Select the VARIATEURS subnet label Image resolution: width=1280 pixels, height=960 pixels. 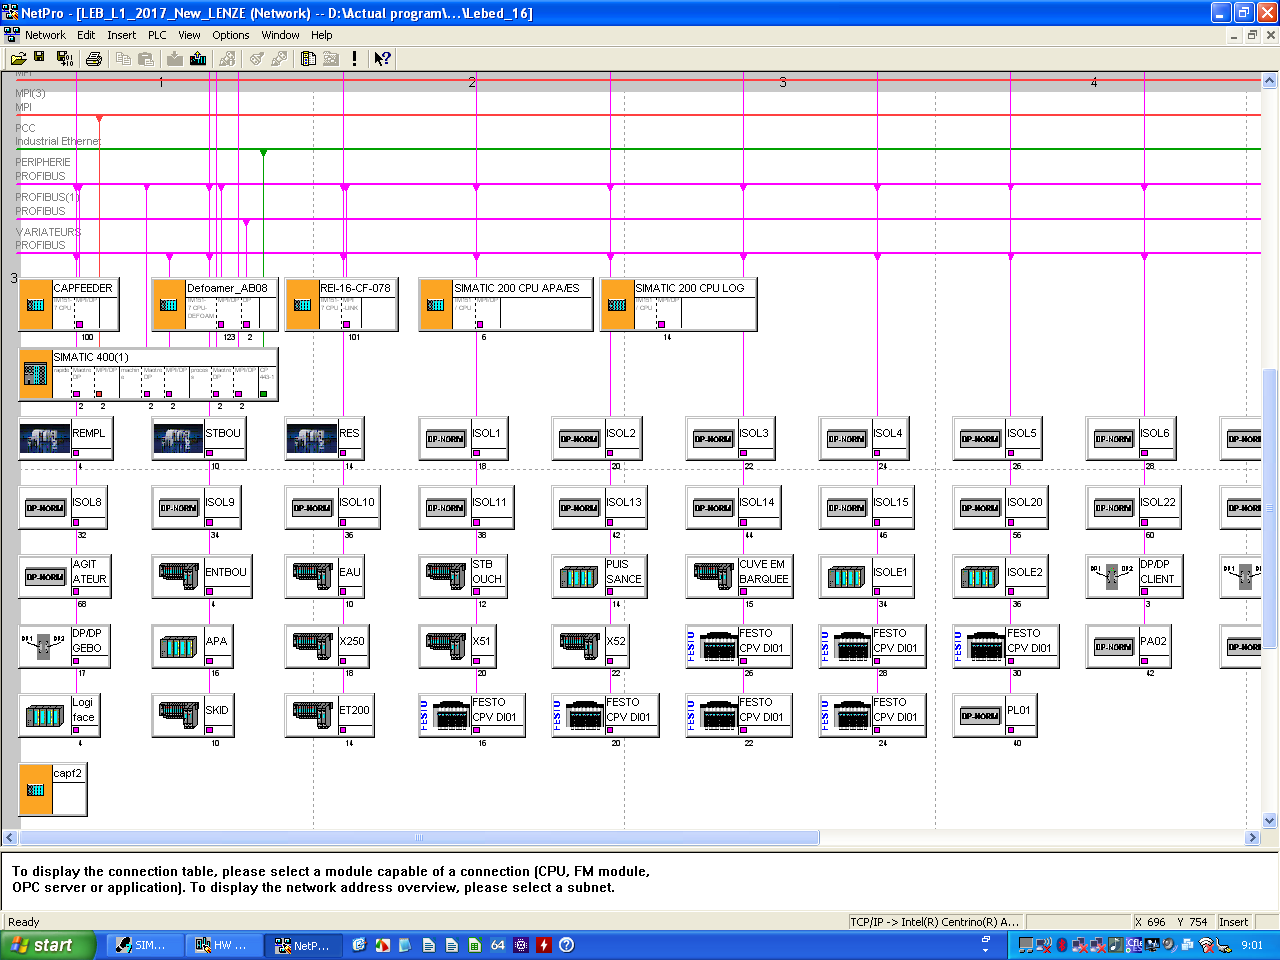pos(48,232)
